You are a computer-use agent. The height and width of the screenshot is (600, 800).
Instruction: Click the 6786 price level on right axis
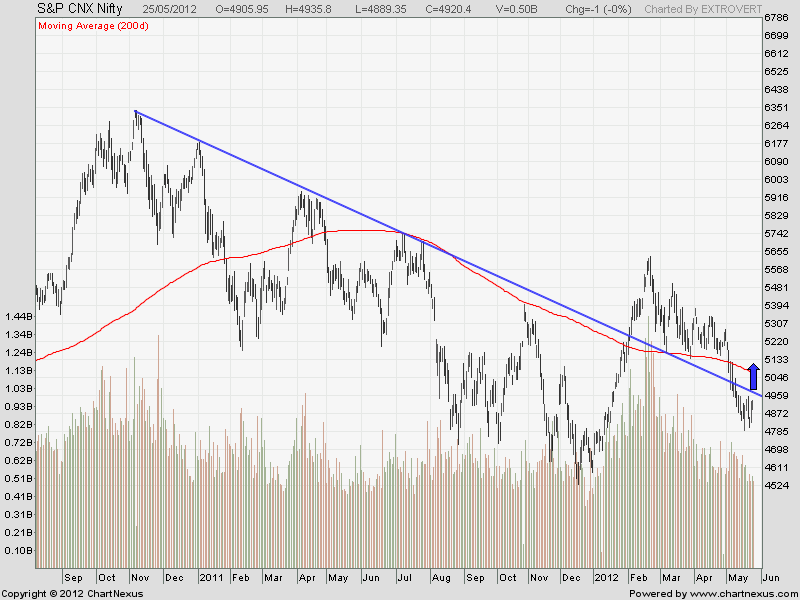776,18
